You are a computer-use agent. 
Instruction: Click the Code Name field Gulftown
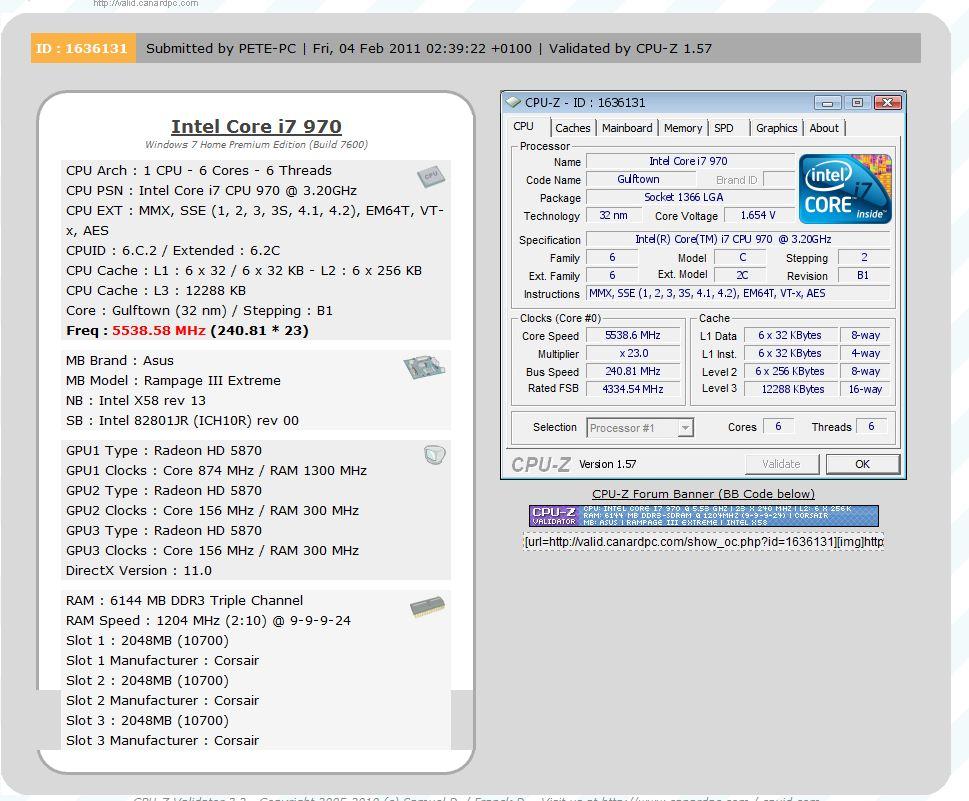click(640, 179)
